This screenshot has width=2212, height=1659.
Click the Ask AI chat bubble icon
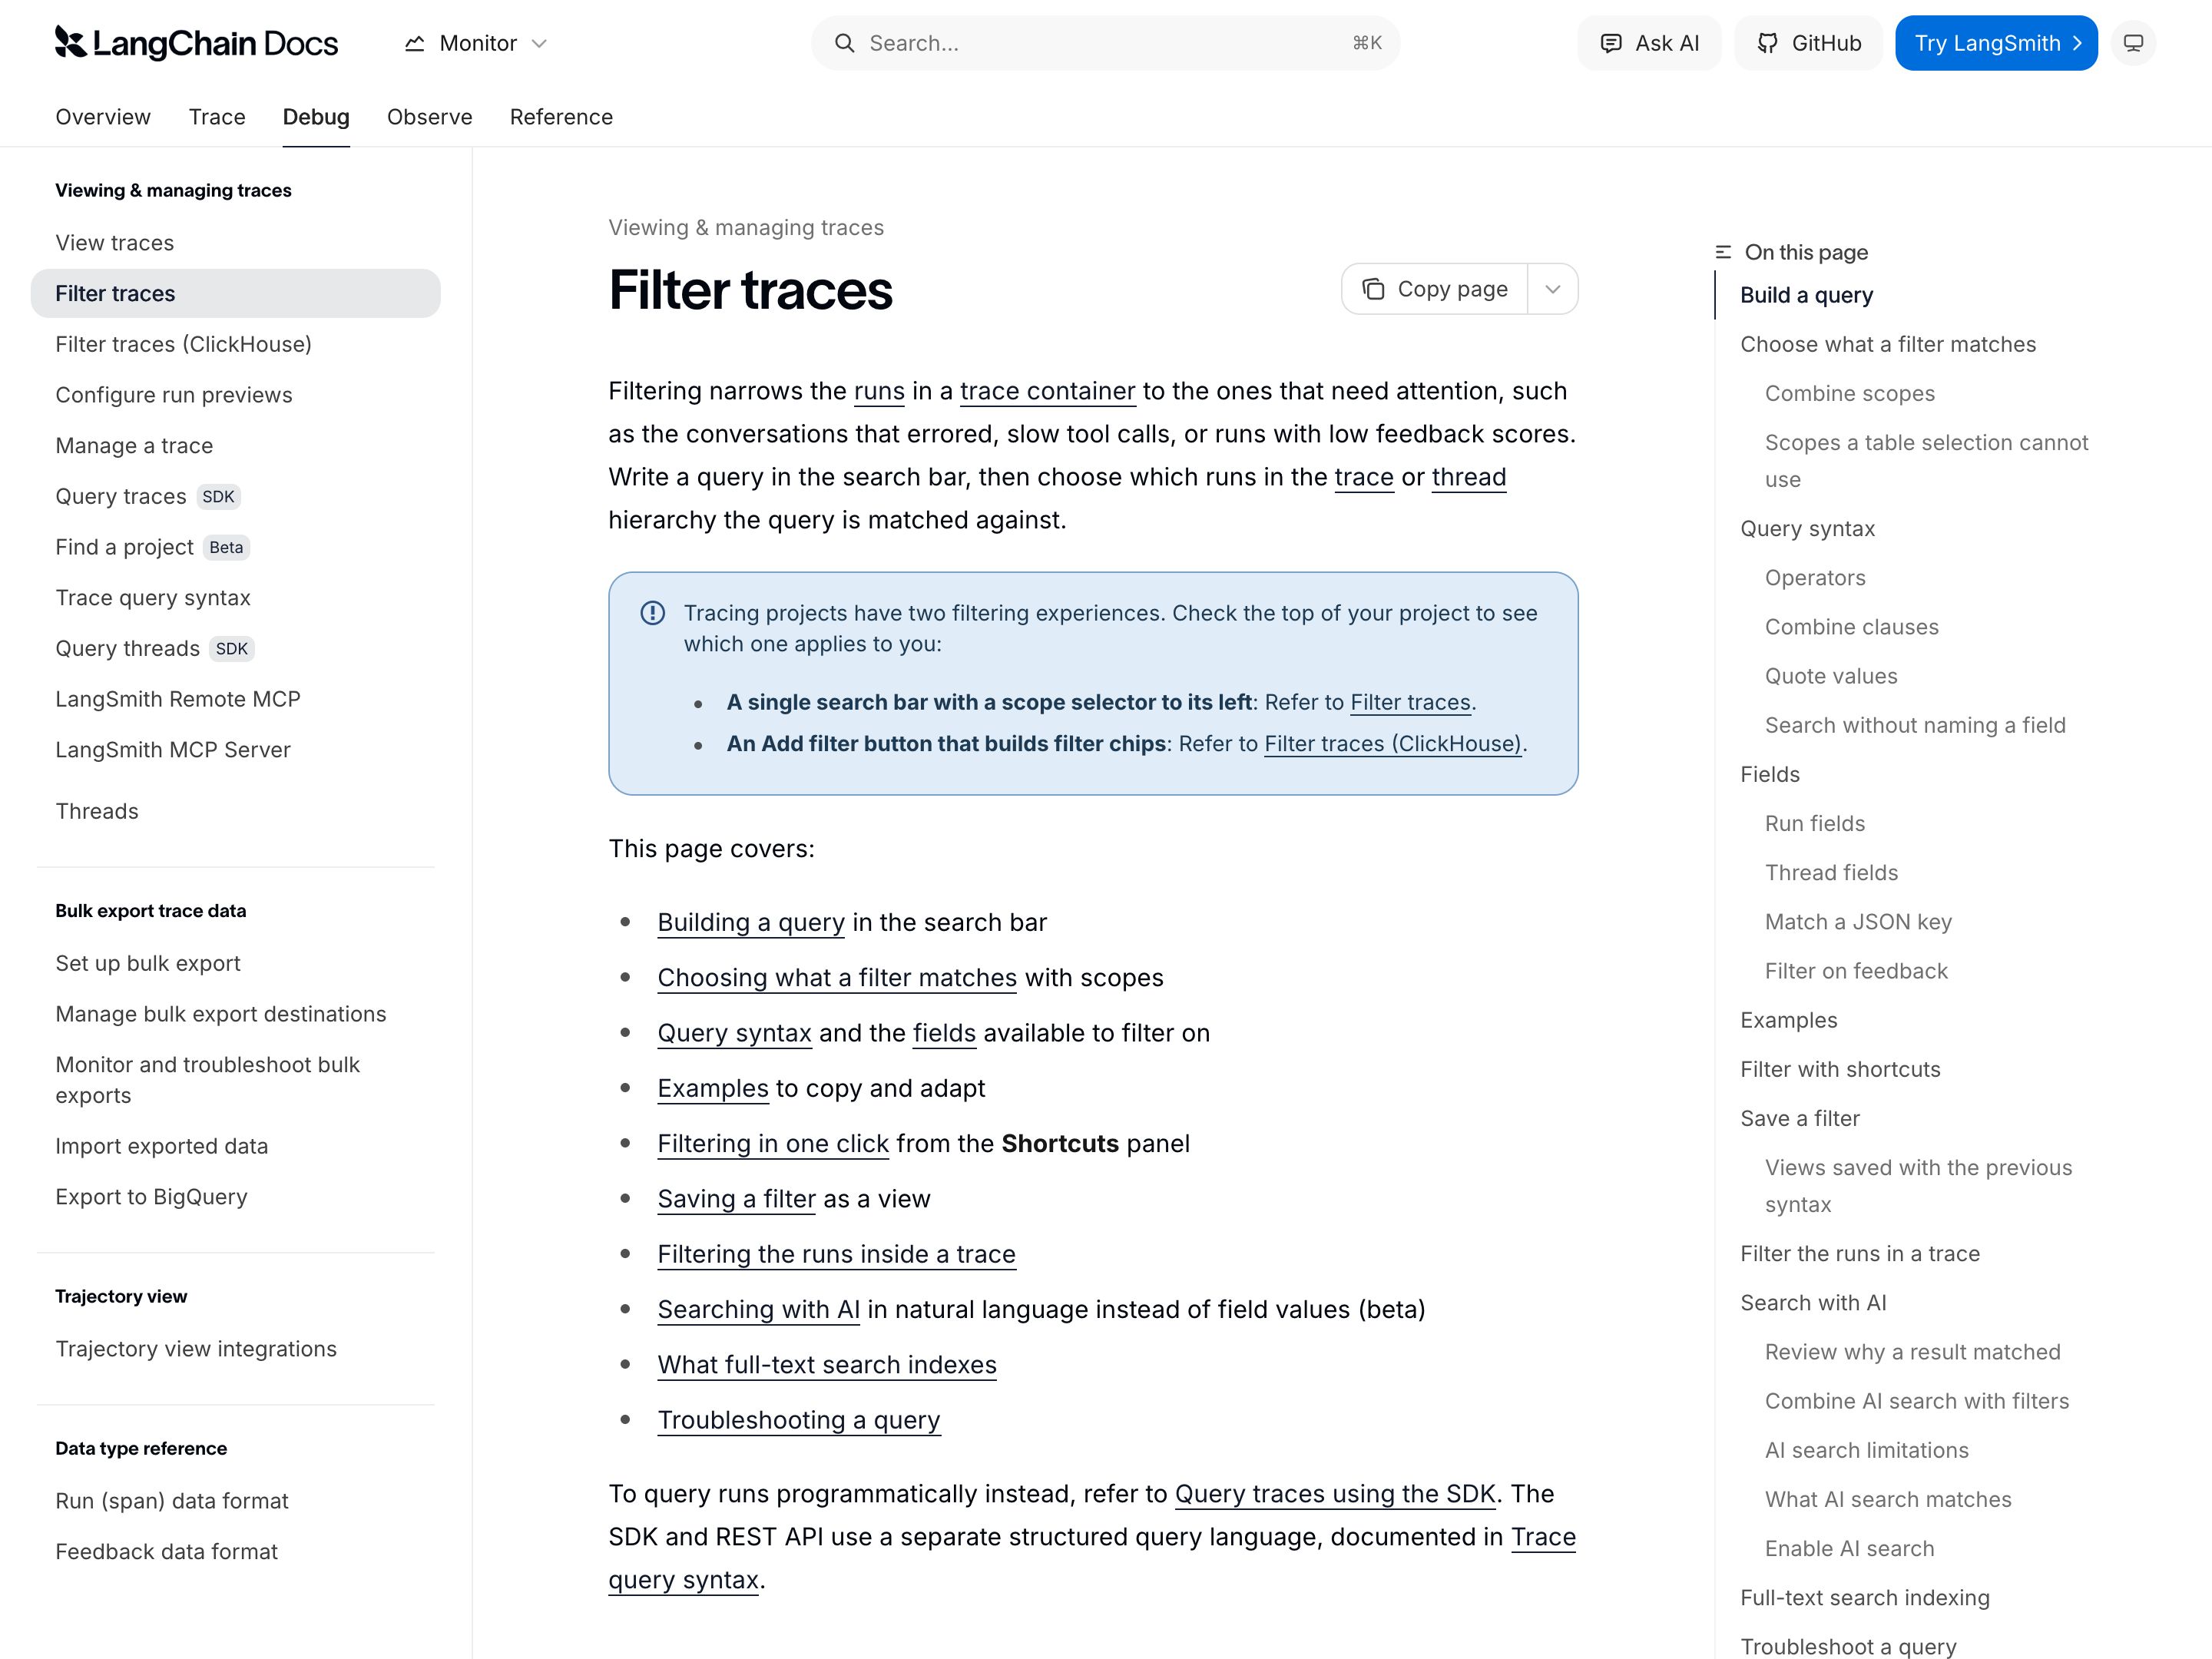pos(1610,43)
